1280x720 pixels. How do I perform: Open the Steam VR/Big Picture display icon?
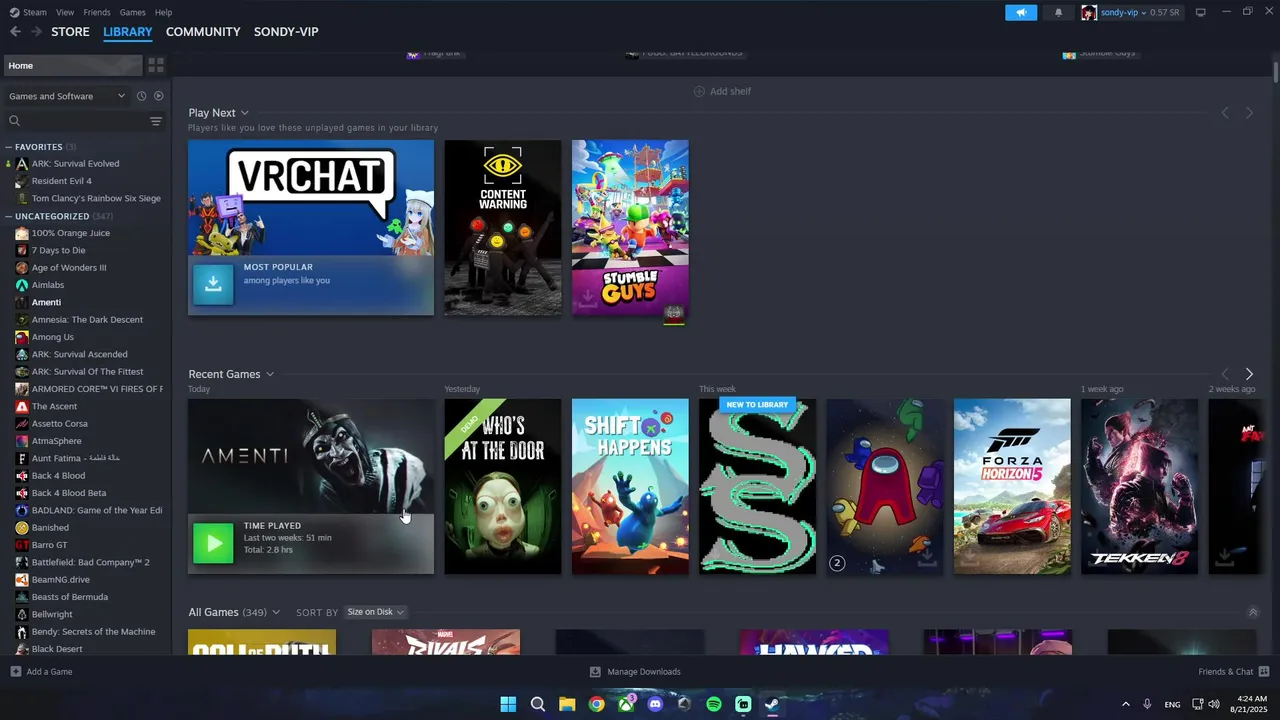click(1201, 12)
